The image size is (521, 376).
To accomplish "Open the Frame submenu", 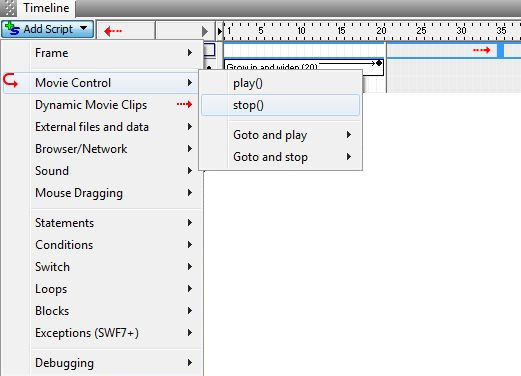I will (x=103, y=53).
